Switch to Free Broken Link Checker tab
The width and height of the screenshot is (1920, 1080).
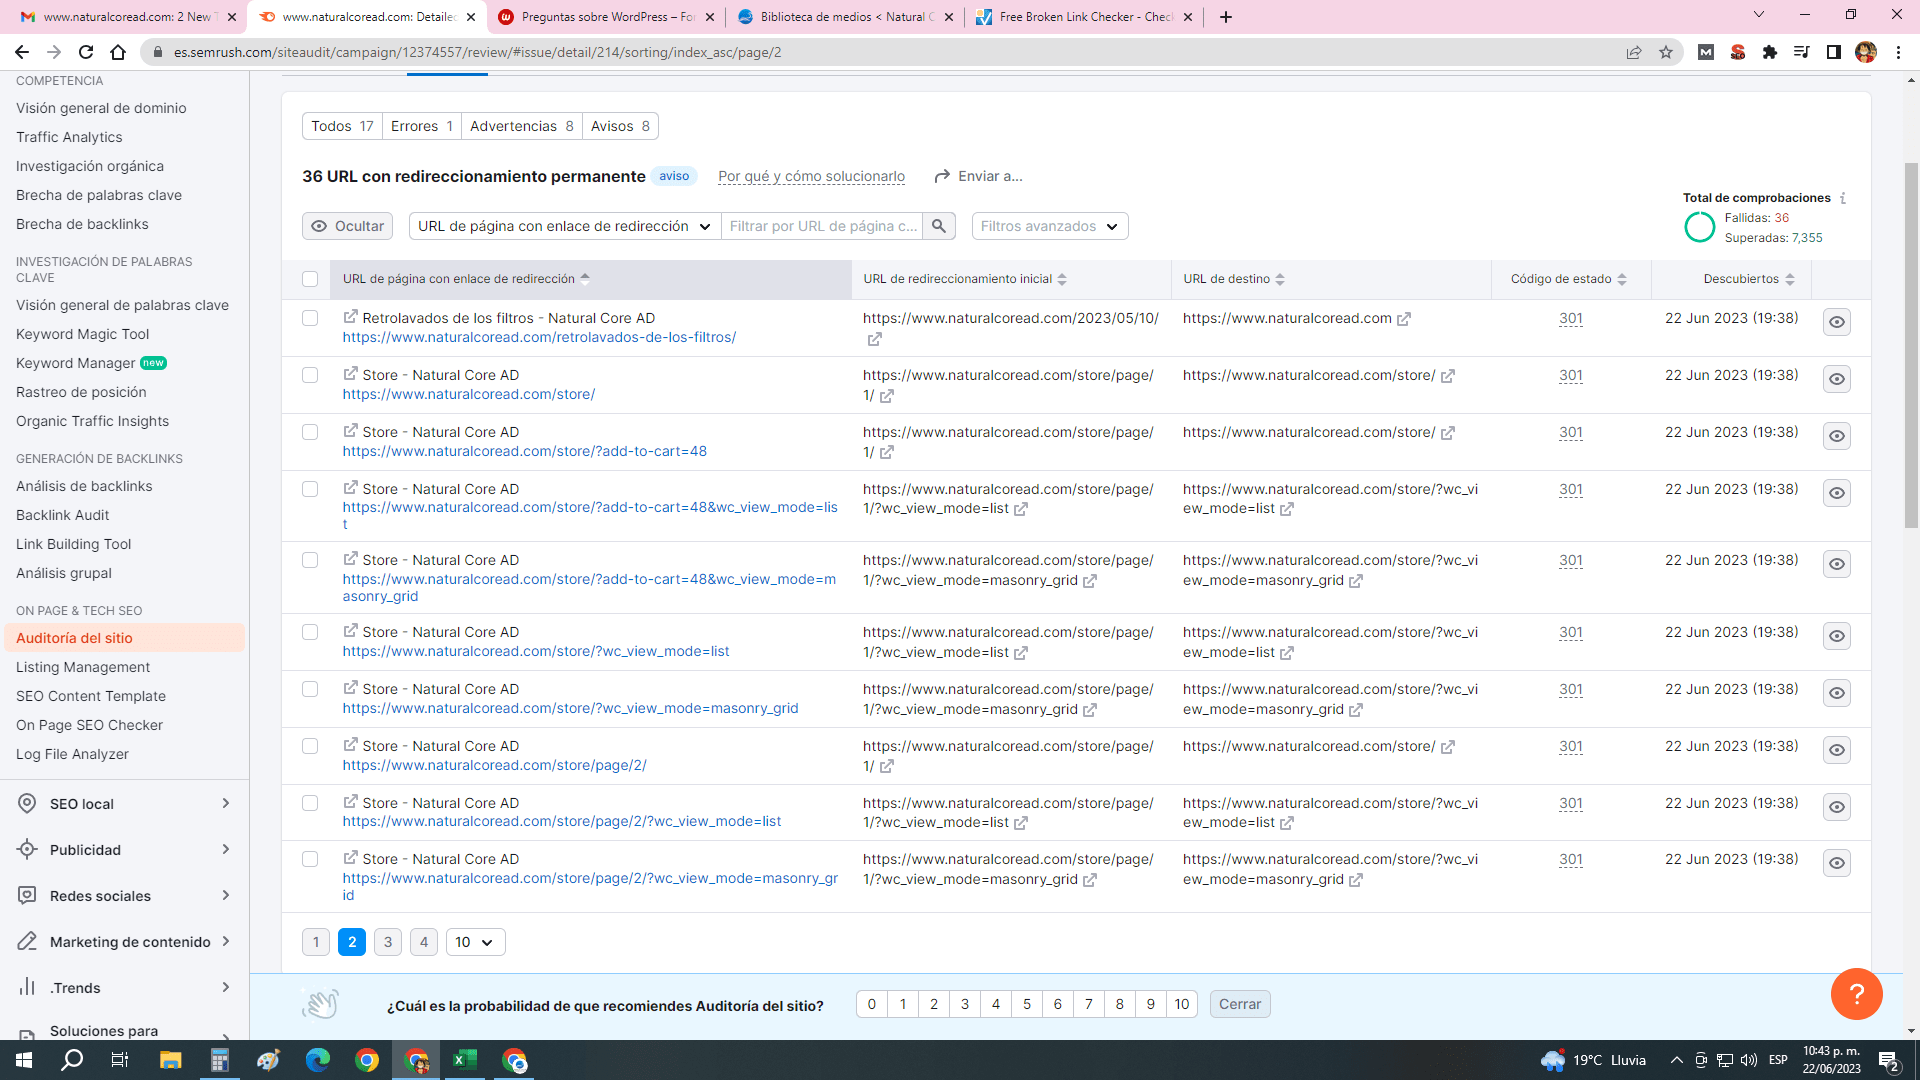(1083, 17)
